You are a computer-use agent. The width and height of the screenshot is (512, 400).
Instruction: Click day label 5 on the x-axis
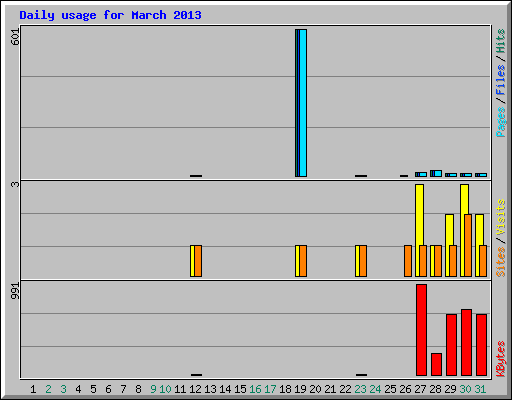[93, 389]
